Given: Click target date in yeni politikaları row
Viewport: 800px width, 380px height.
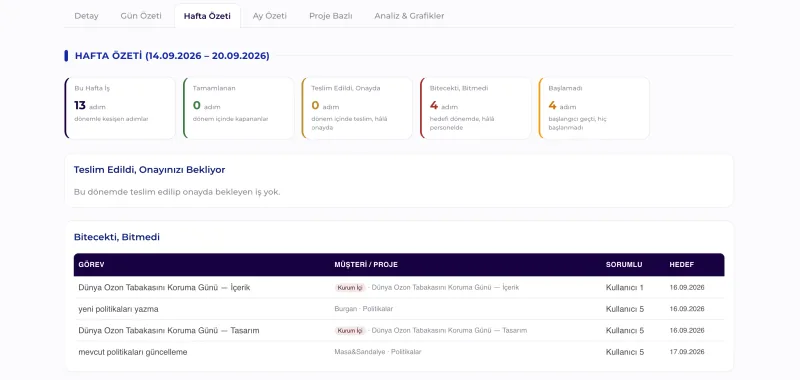Looking at the screenshot, I should [x=687, y=309].
